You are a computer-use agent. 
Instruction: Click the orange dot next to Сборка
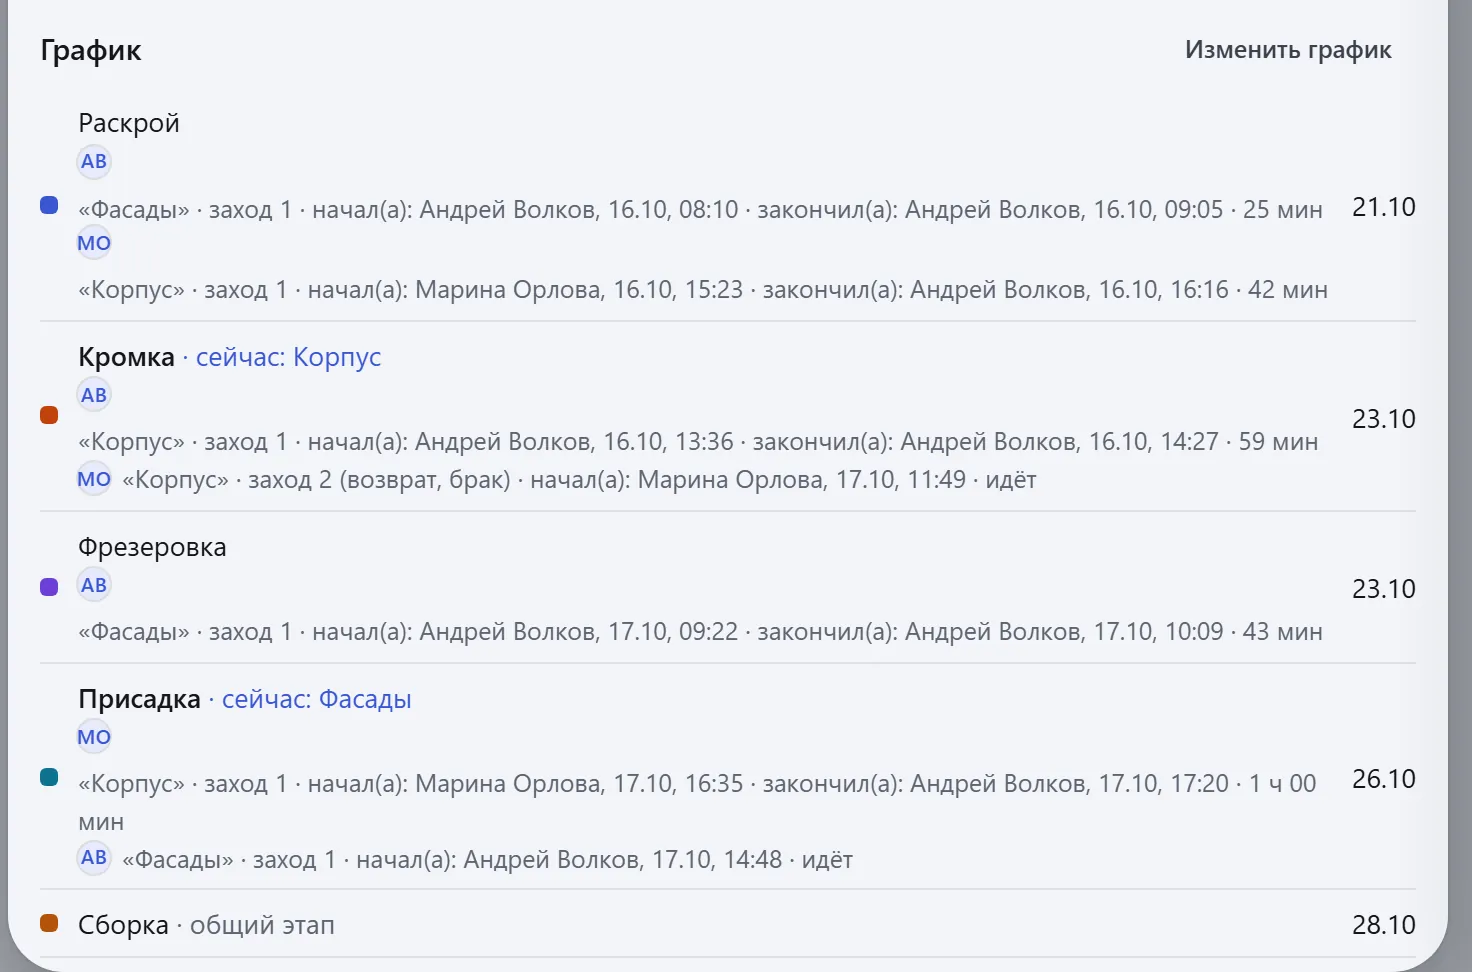49,923
